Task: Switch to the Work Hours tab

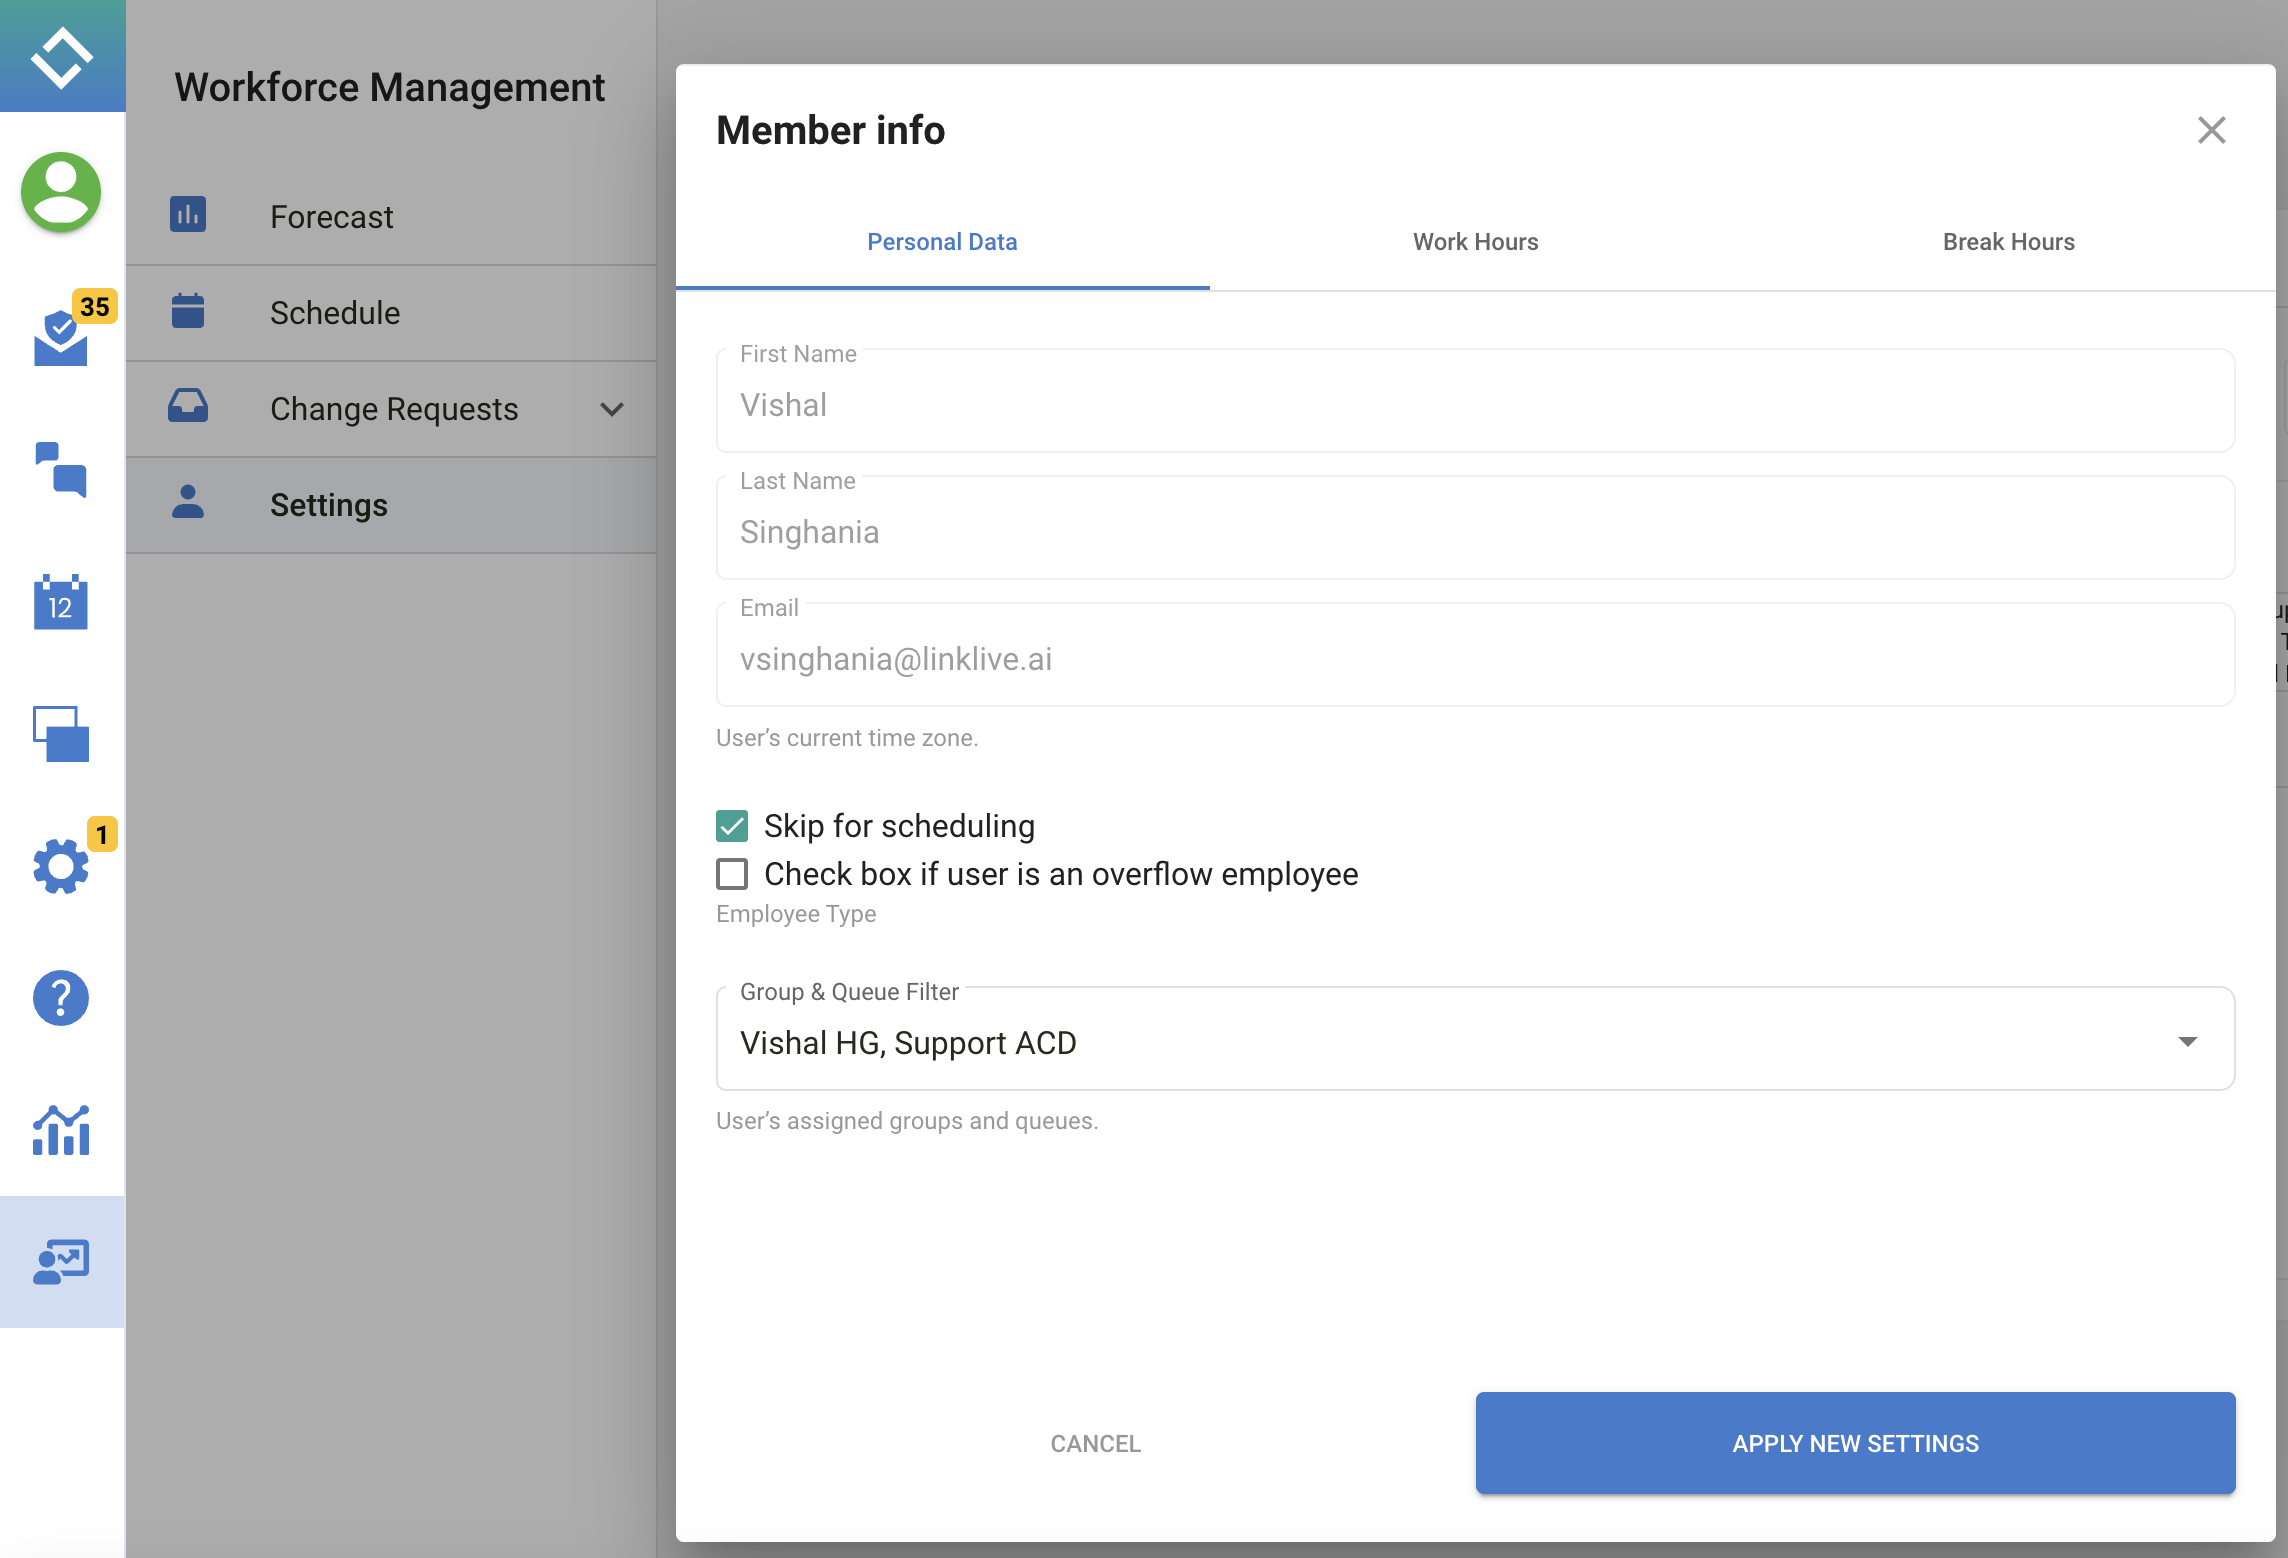Action: tap(1475, 242)
